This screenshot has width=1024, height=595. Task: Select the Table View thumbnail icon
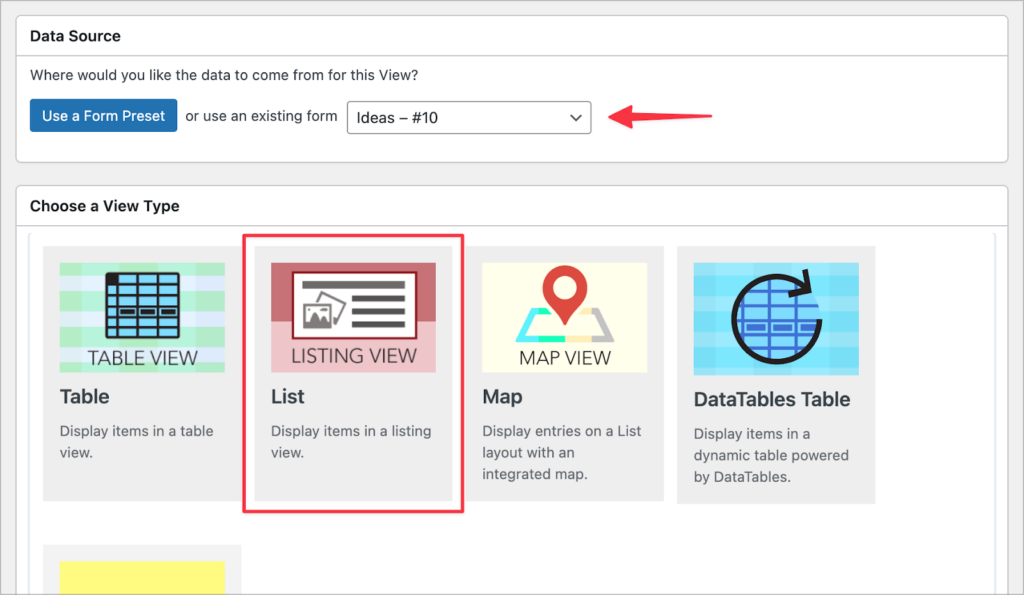142,317
